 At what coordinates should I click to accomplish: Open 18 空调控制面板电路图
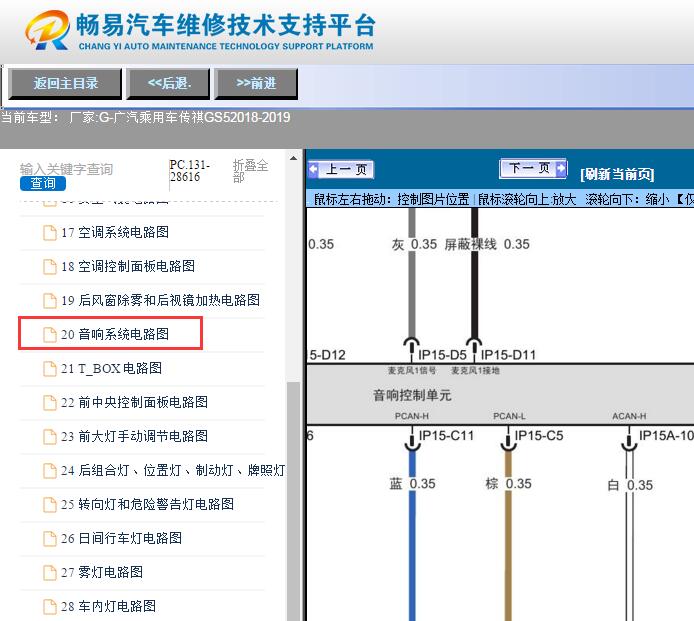tap(128, 266)
